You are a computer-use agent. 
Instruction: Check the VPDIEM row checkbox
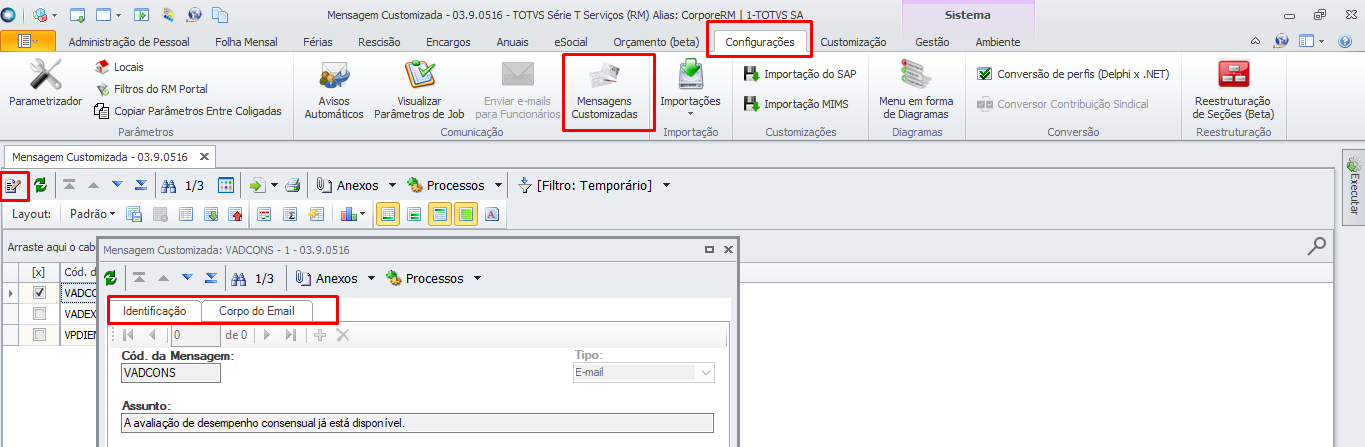point(39,335)
